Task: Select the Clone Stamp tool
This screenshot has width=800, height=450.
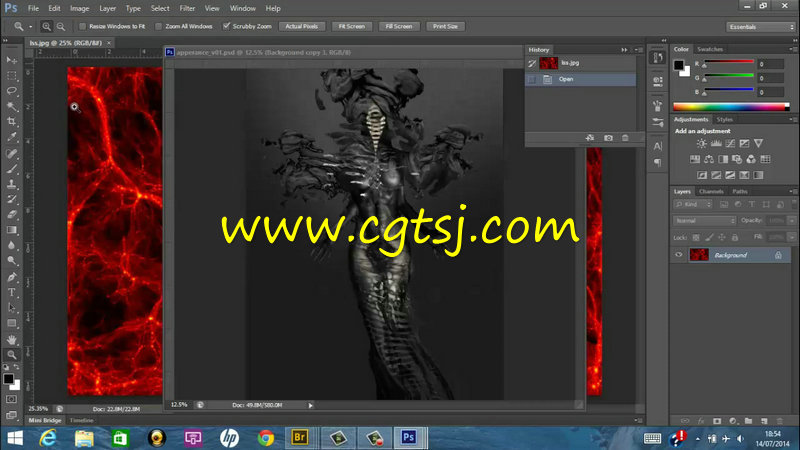Action: 12,184
